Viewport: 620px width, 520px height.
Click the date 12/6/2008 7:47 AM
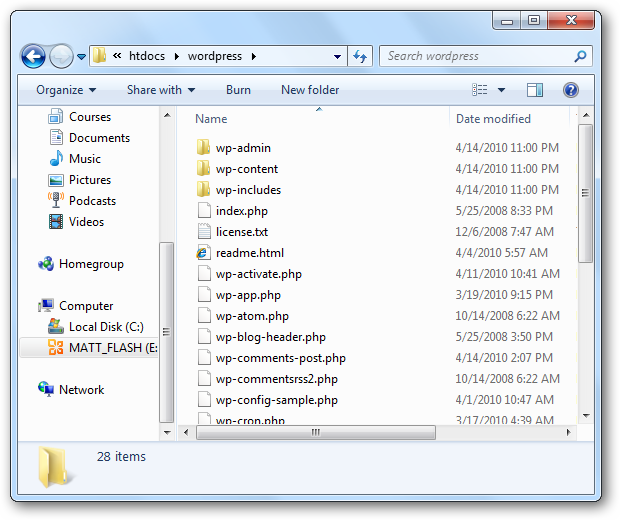[x=504, y=231]
